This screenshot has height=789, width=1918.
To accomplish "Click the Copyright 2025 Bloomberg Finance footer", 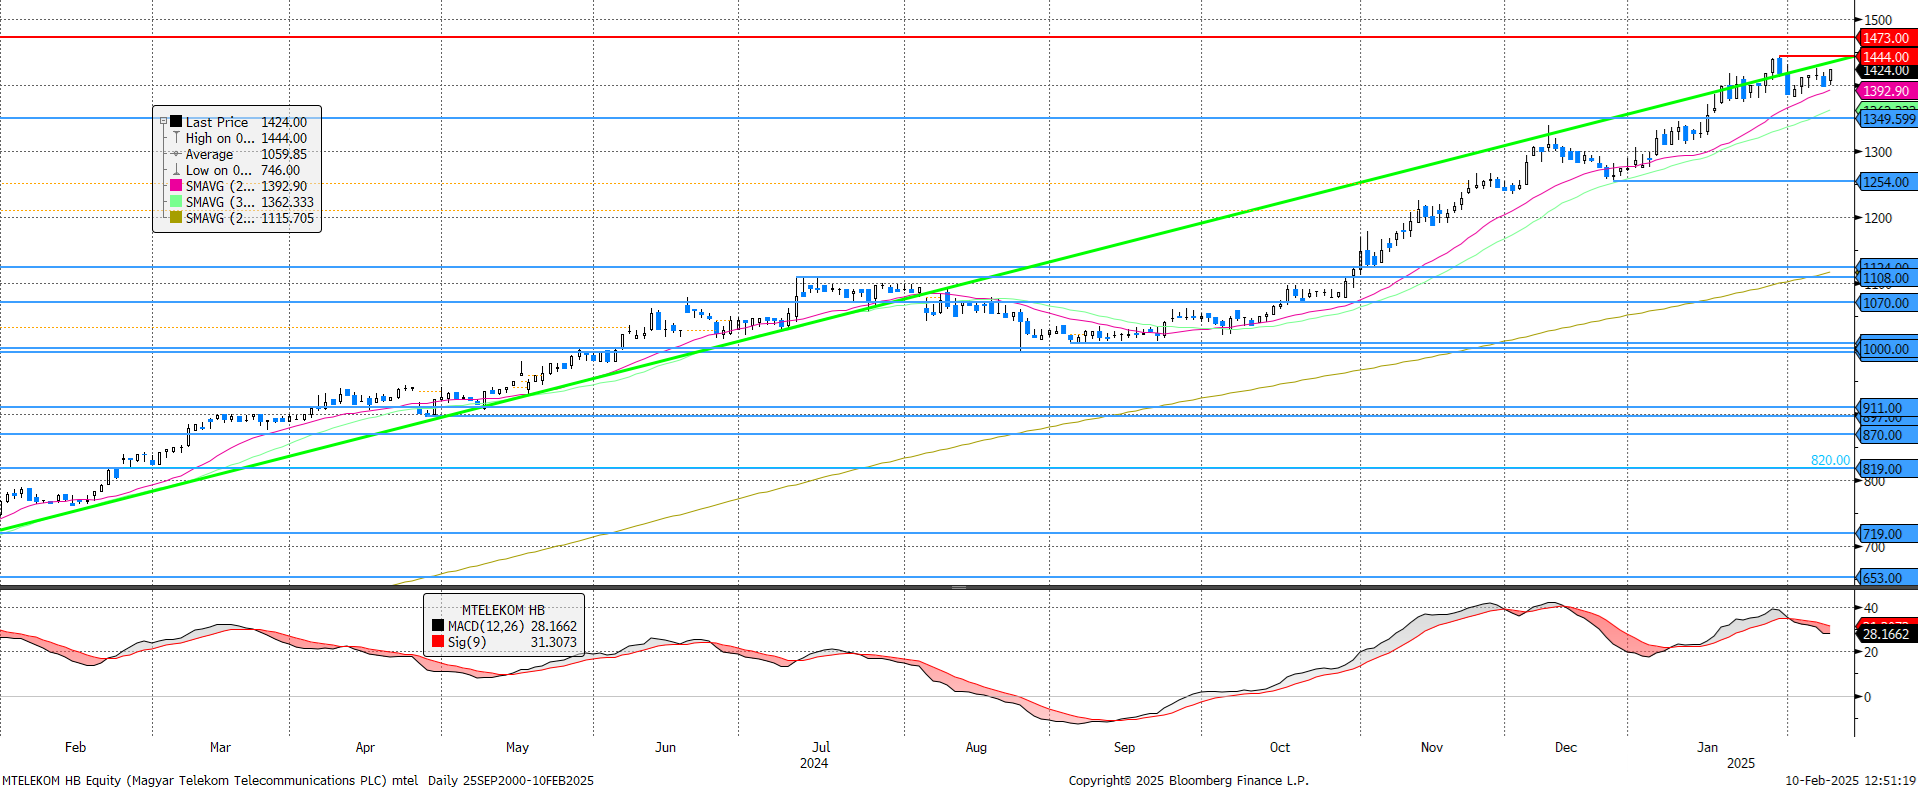I will (1188, 780).
